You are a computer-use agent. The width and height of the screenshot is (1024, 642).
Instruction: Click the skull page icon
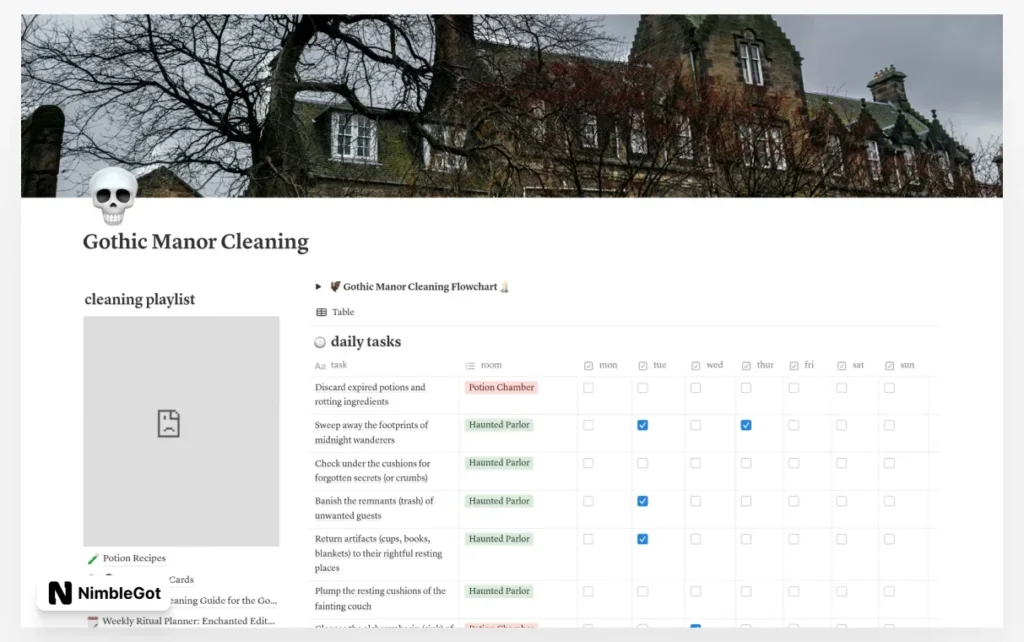coord(114,196)
